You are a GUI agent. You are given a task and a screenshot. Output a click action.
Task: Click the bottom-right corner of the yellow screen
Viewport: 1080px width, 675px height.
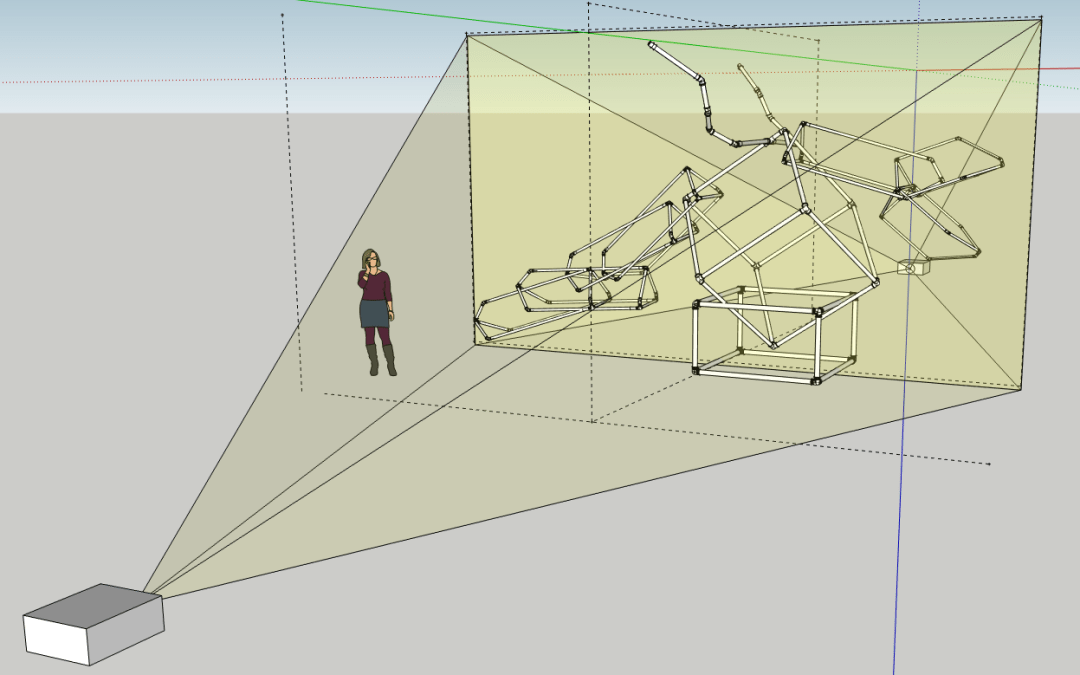(x=1021, y=389)
